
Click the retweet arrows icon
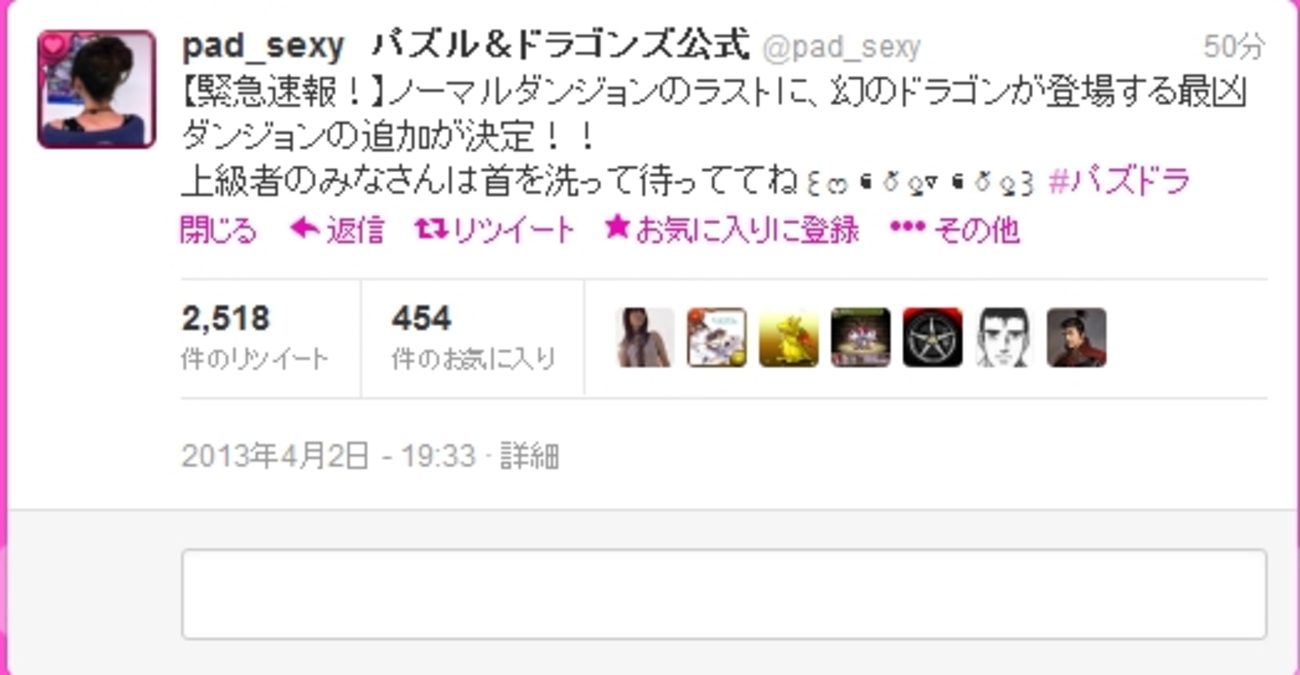tap(432, 230)
